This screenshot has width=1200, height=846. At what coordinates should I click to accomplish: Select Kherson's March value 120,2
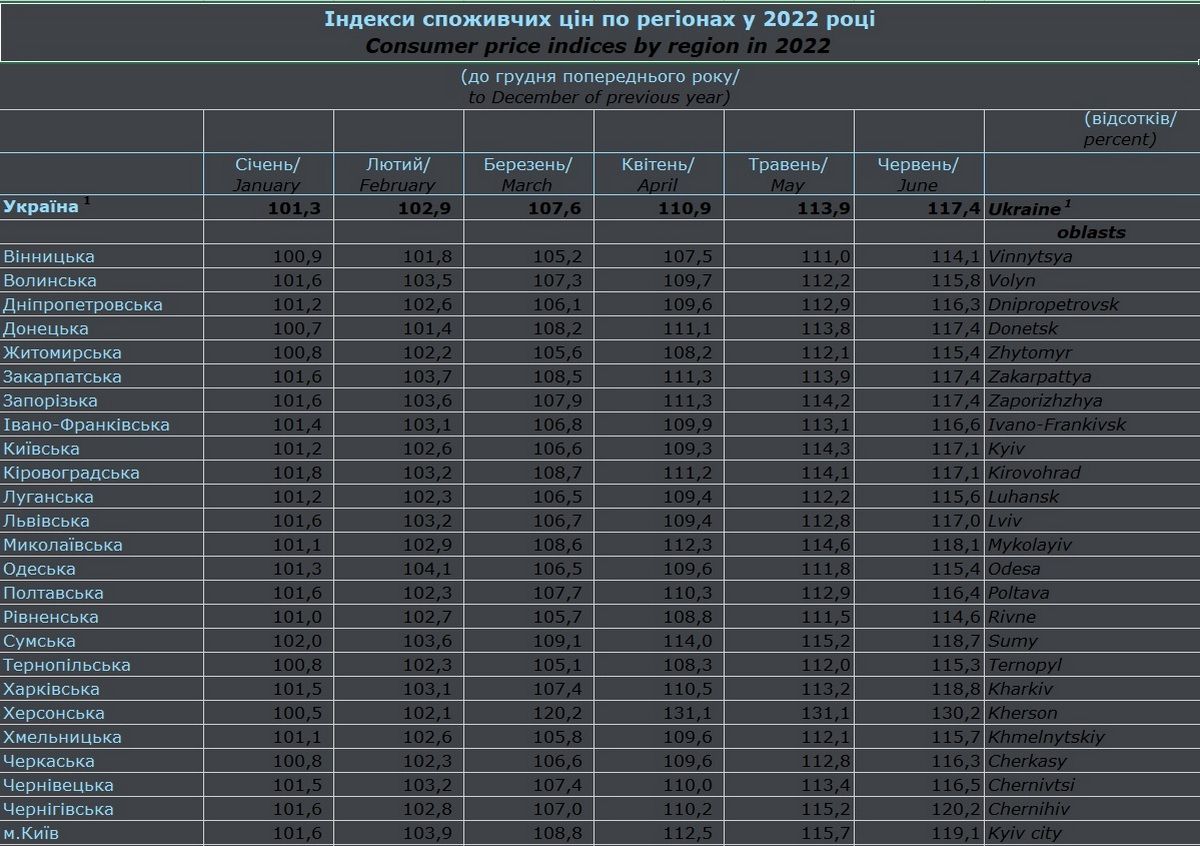(x=558, y=713)
